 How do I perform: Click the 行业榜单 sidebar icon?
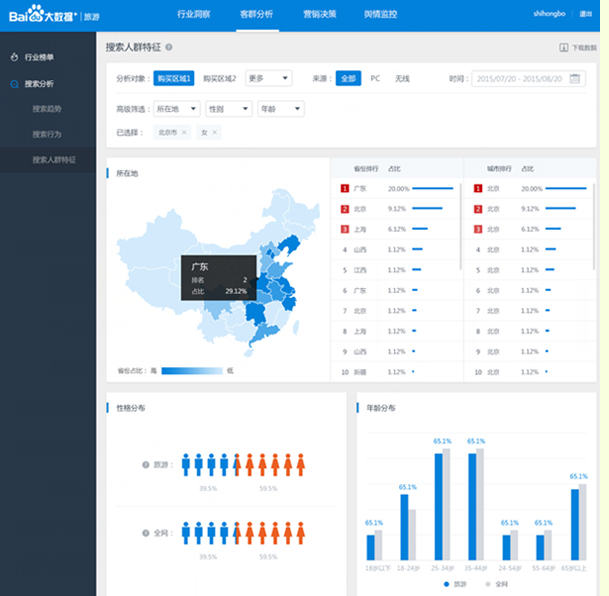pyautogui.click(x=14, y=58)
